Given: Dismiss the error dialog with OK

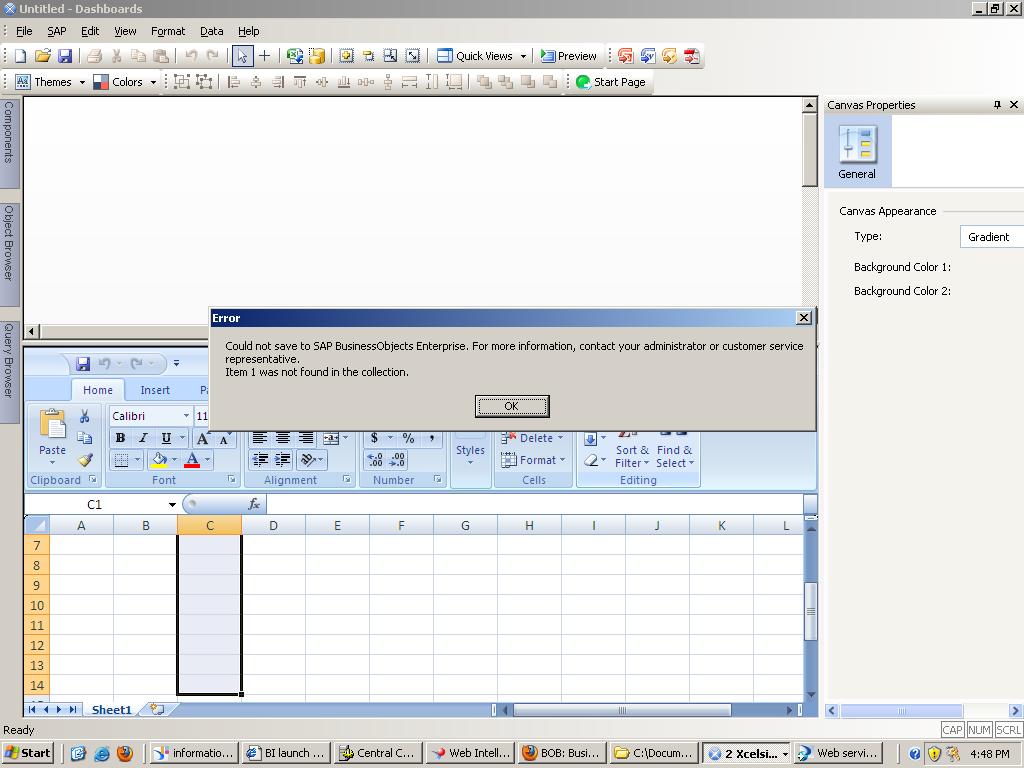Looking at the screenshot, I should [511, 406].
